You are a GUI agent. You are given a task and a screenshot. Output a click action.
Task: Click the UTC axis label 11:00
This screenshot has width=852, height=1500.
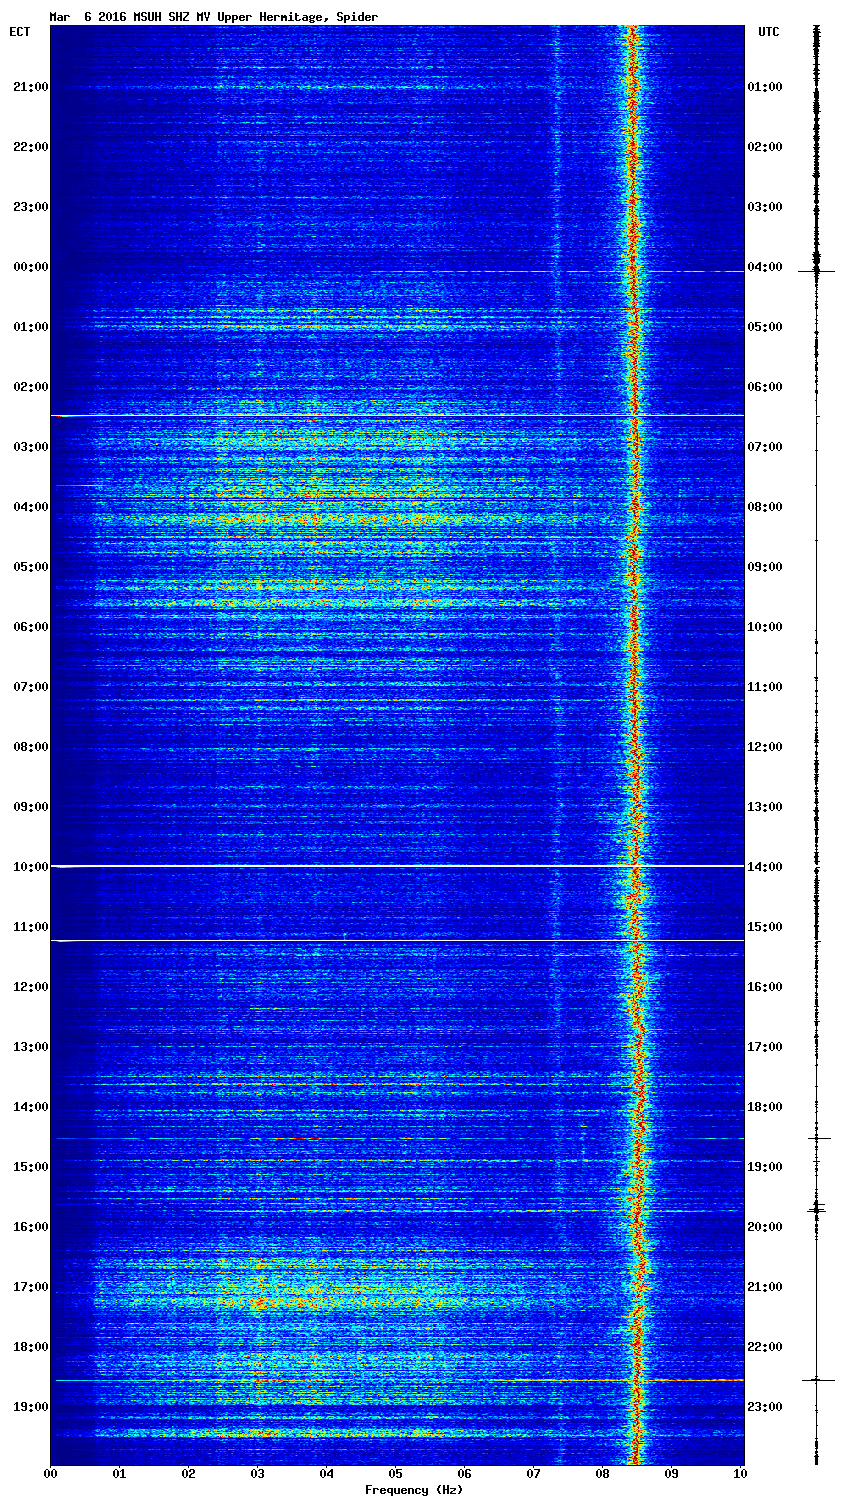[x=765, y=687]
